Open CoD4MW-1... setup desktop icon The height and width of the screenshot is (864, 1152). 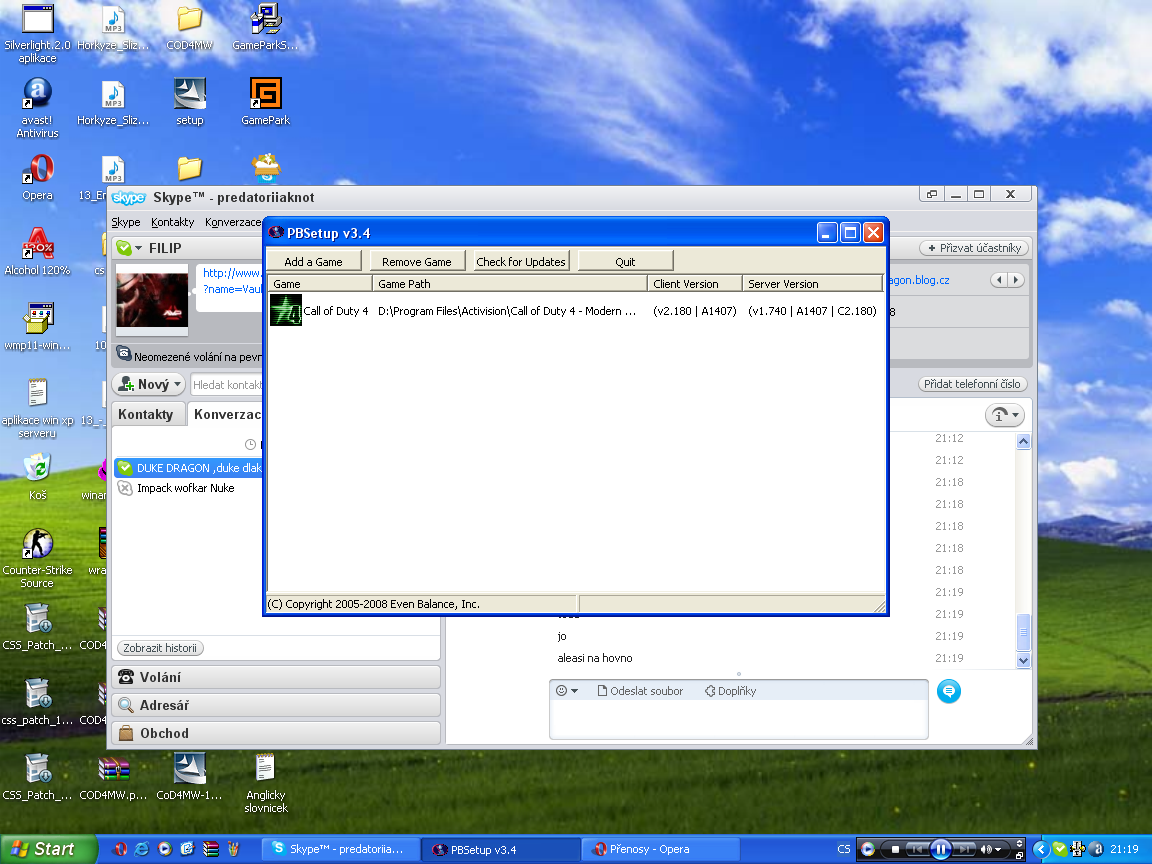click(x=190, y=777)
